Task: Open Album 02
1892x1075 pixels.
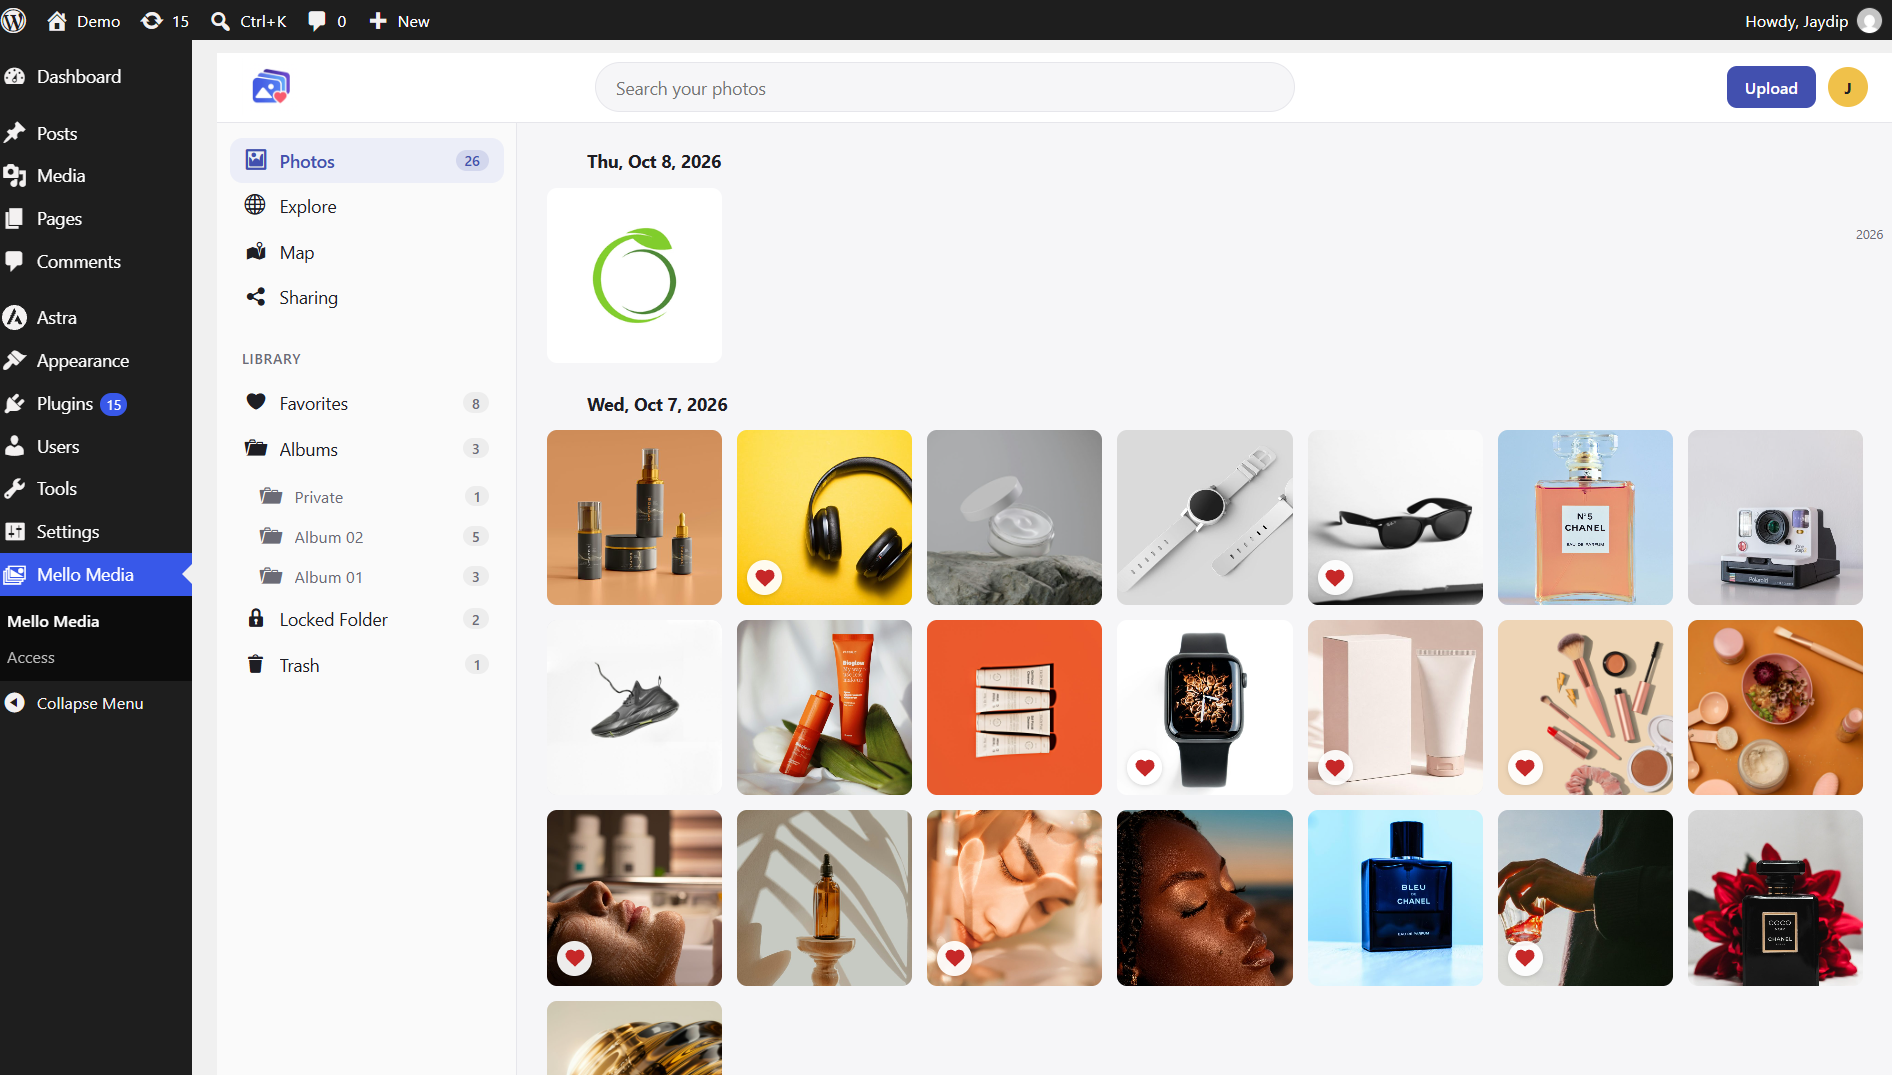Action: tap(374, 537)
